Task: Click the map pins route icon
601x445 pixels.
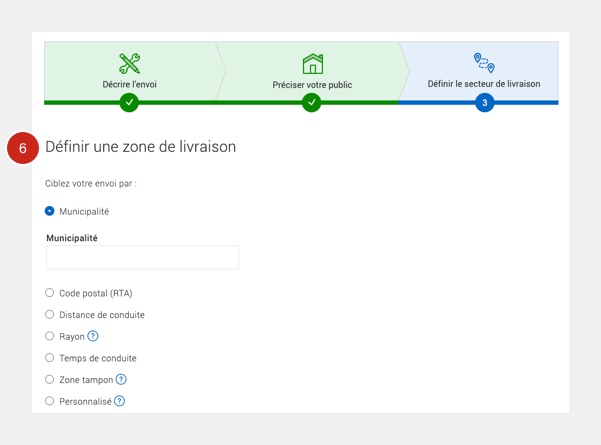Action: coord(484,63)
